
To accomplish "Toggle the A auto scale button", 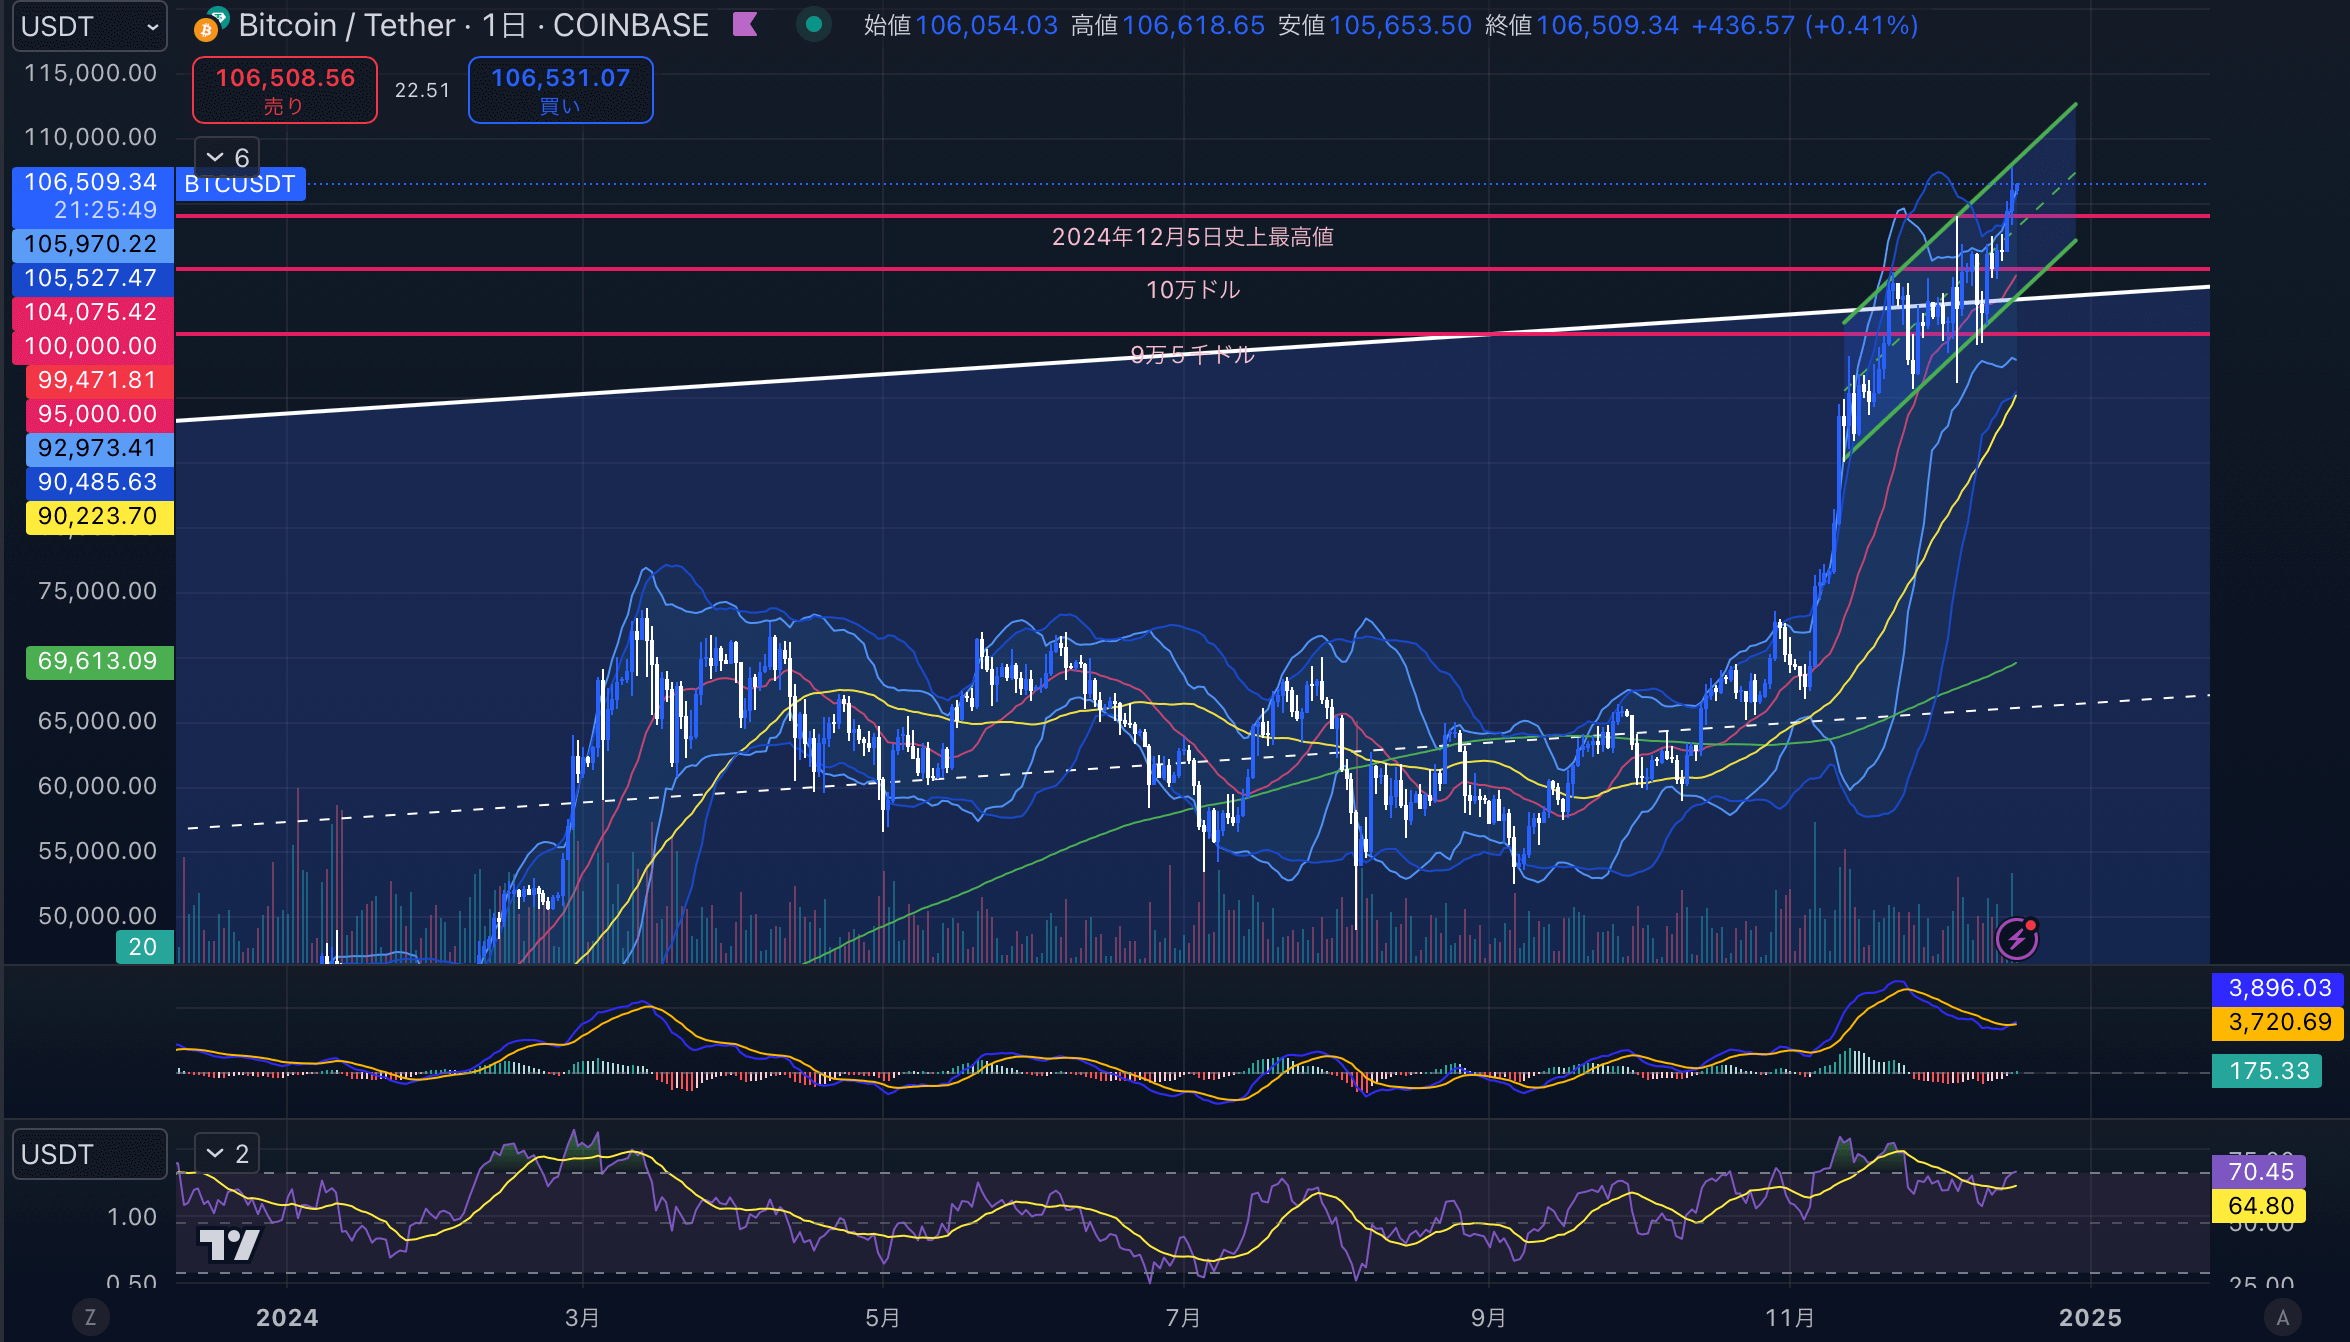I will (x=2282, y=1317).
